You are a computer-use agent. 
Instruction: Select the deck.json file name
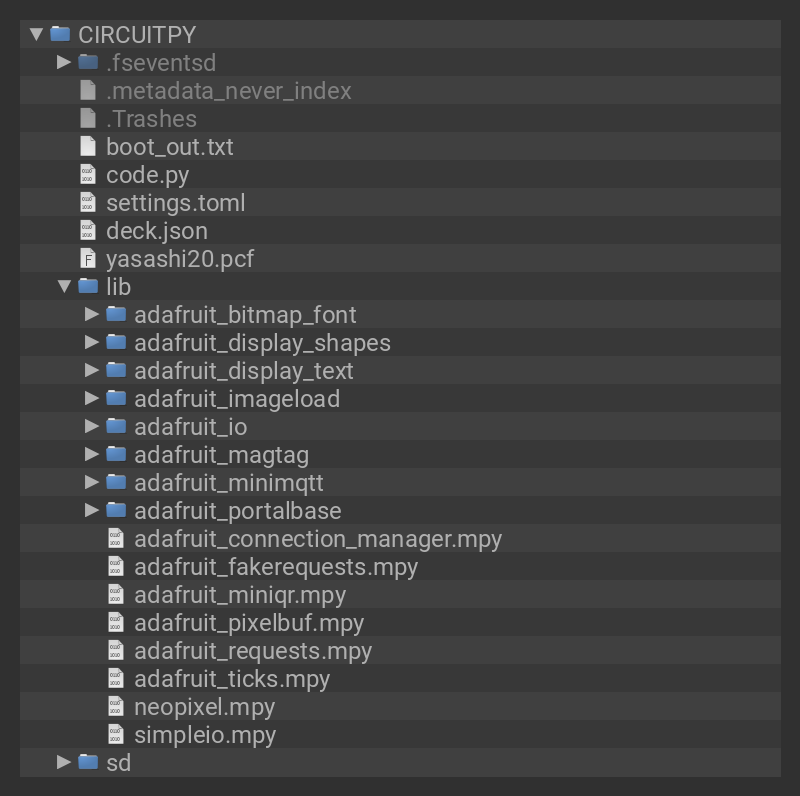pyautogui.click(x=157, y=231)
